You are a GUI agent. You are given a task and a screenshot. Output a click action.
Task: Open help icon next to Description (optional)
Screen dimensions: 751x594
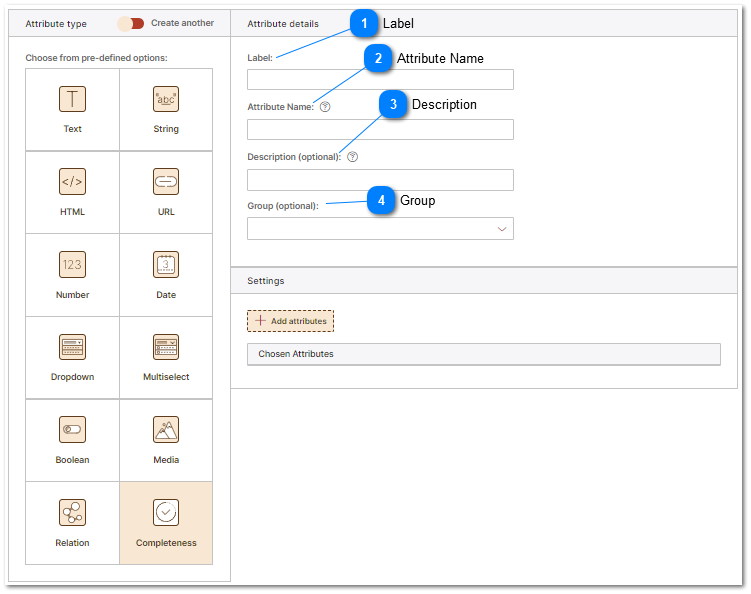[353, 157]
